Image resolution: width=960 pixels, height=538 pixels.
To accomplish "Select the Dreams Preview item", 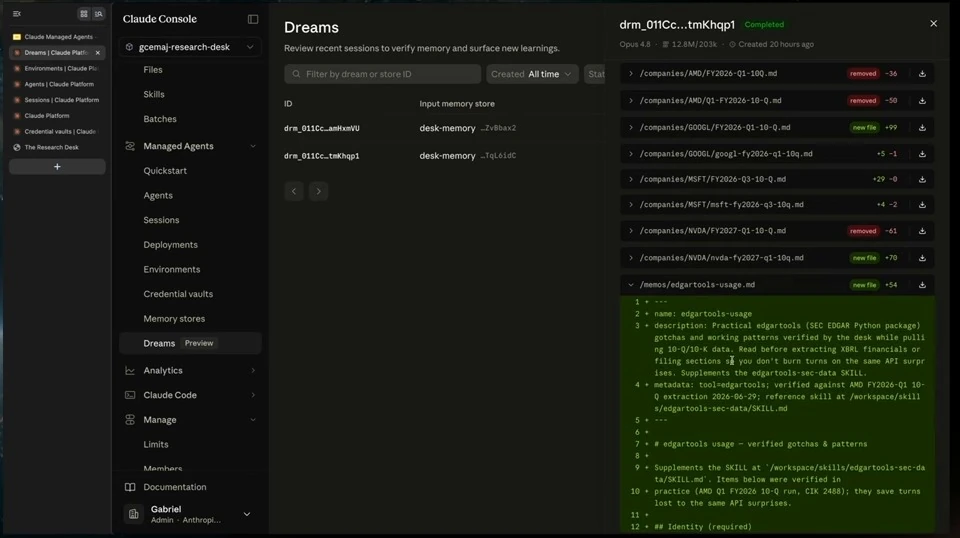I will tap(190, 343).
